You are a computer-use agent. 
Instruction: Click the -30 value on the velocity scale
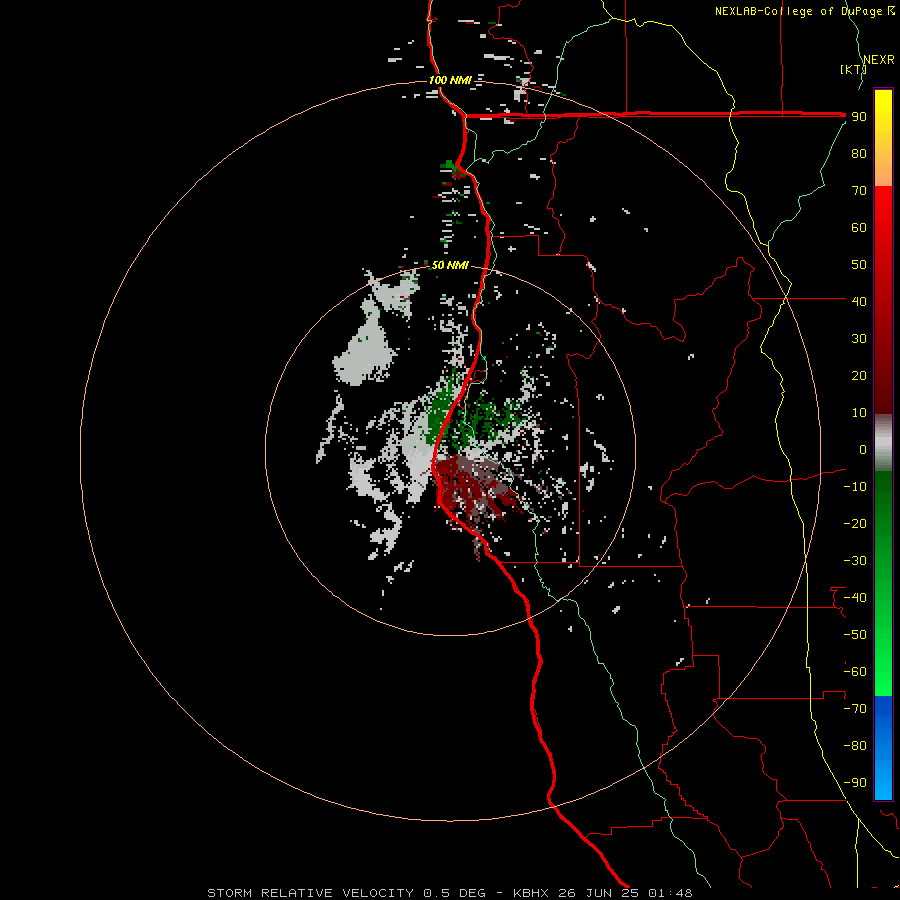[855, 561]
